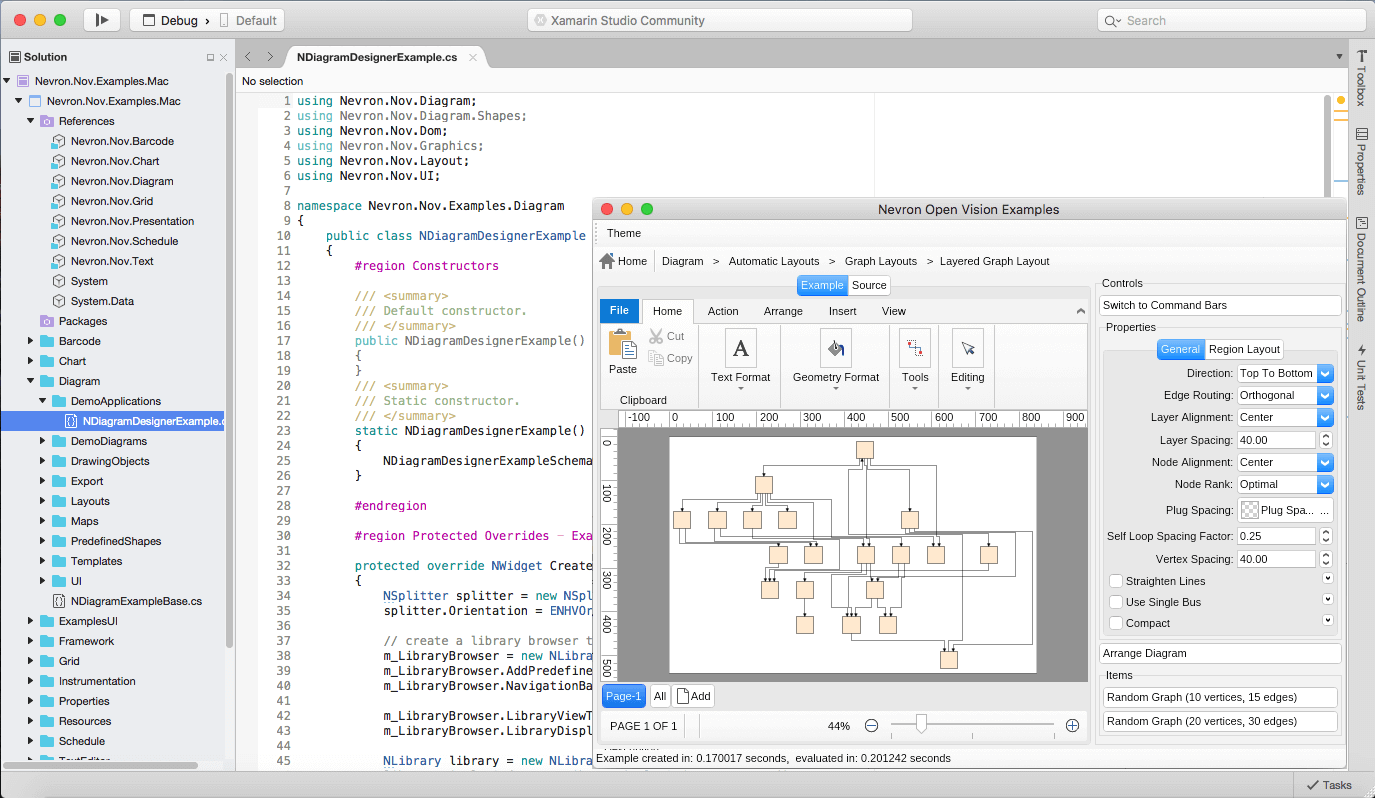The width and height of the screenshot is (1375, 798).
Task: Zoom in with the plus icon
Action: [x=1072, y=726]
